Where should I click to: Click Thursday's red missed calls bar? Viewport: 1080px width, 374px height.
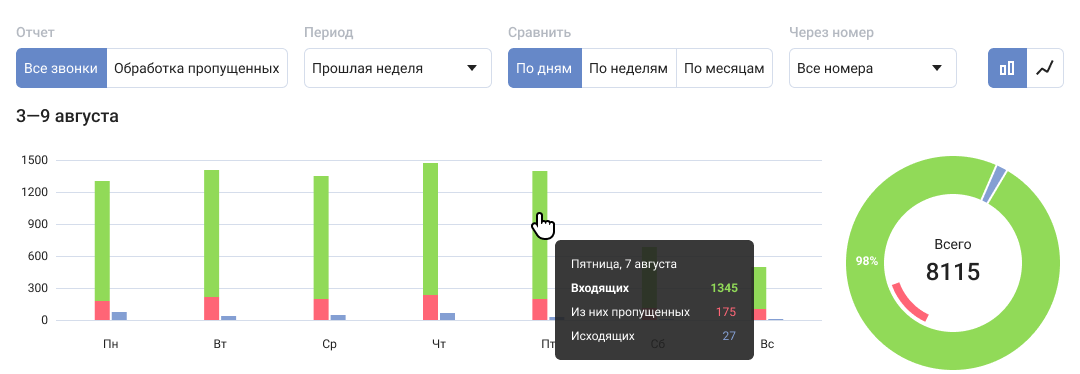point(430,308)
